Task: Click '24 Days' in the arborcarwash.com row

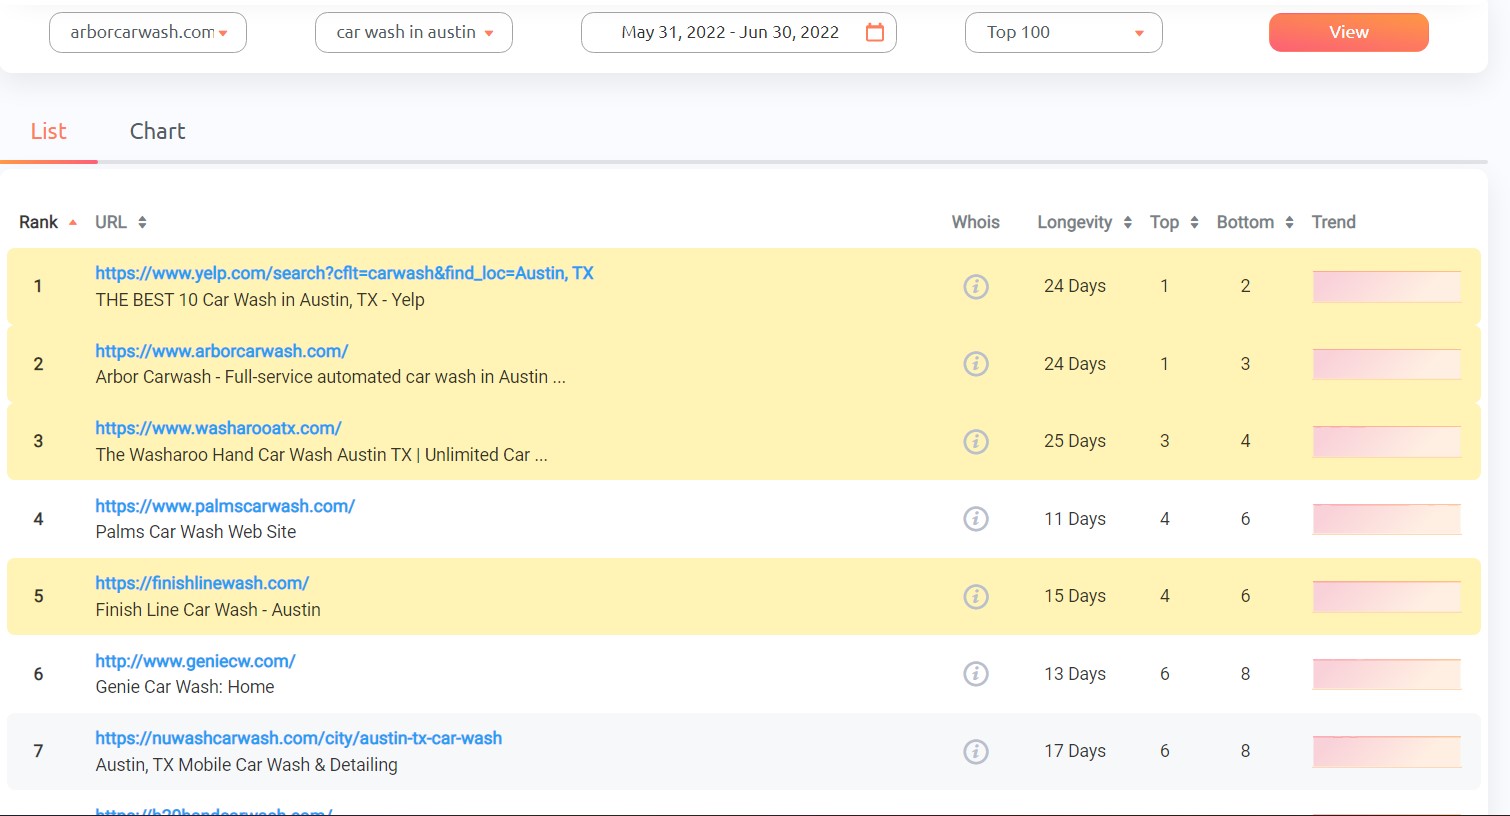Action: 1075,364
